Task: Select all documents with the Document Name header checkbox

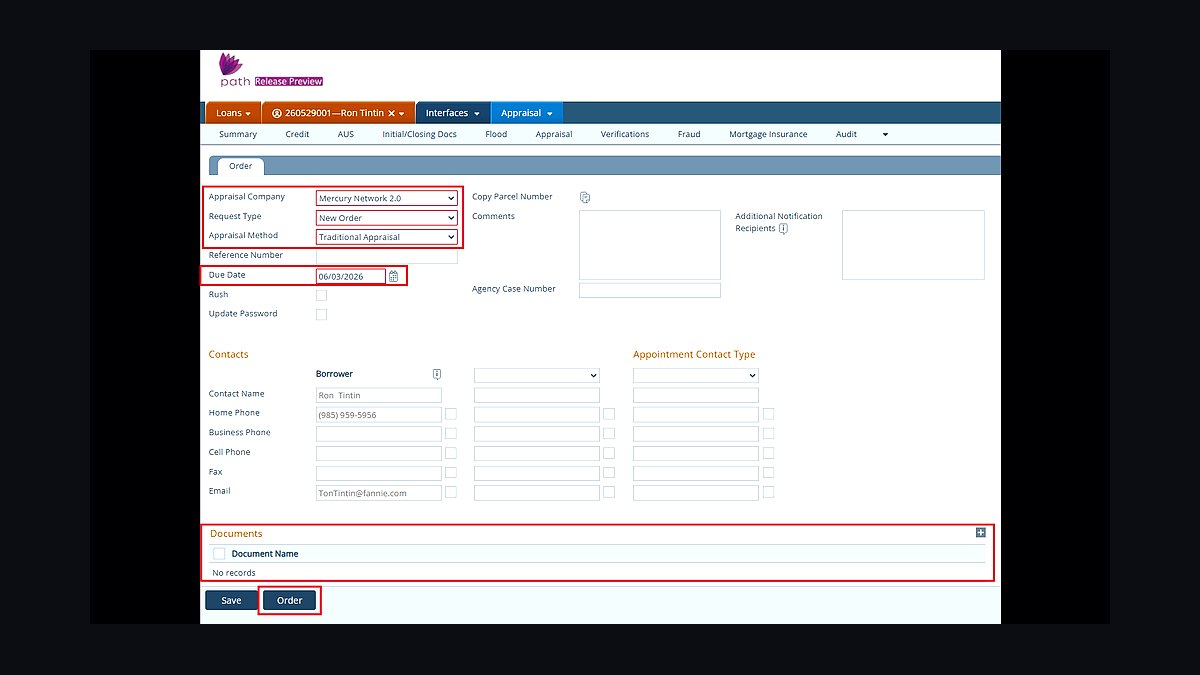Action: tap(219, 553)
